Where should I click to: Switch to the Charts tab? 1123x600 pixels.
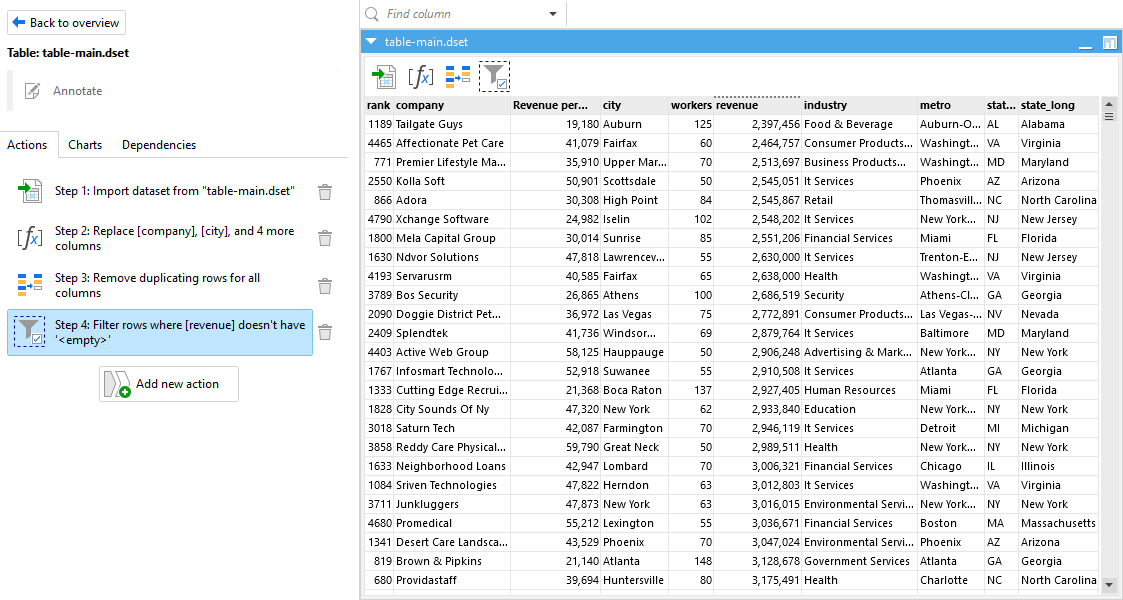85,145
